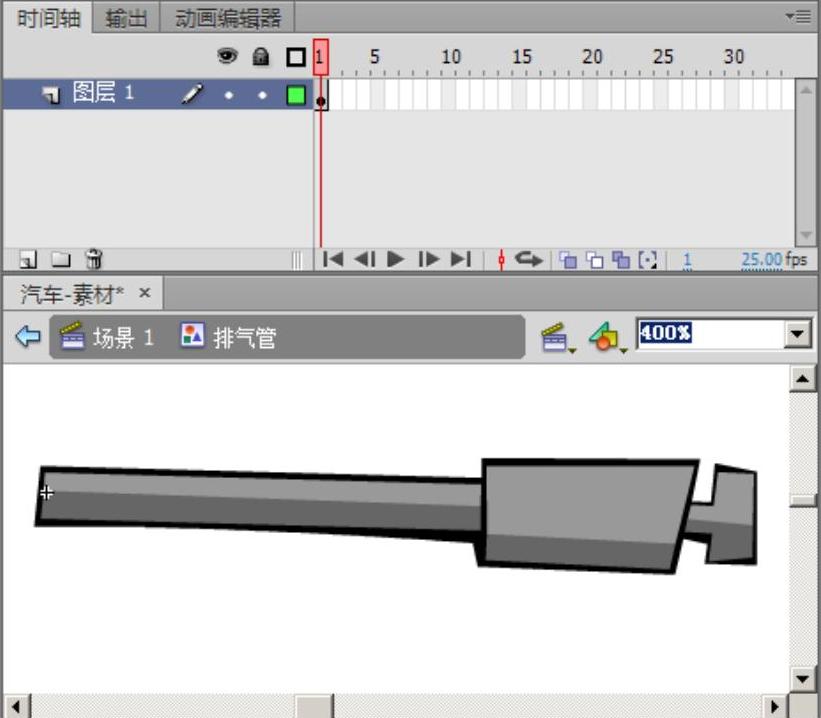Create a new layer folder
This screenshot has width=821, height=718.
click(x=61, y=260)
